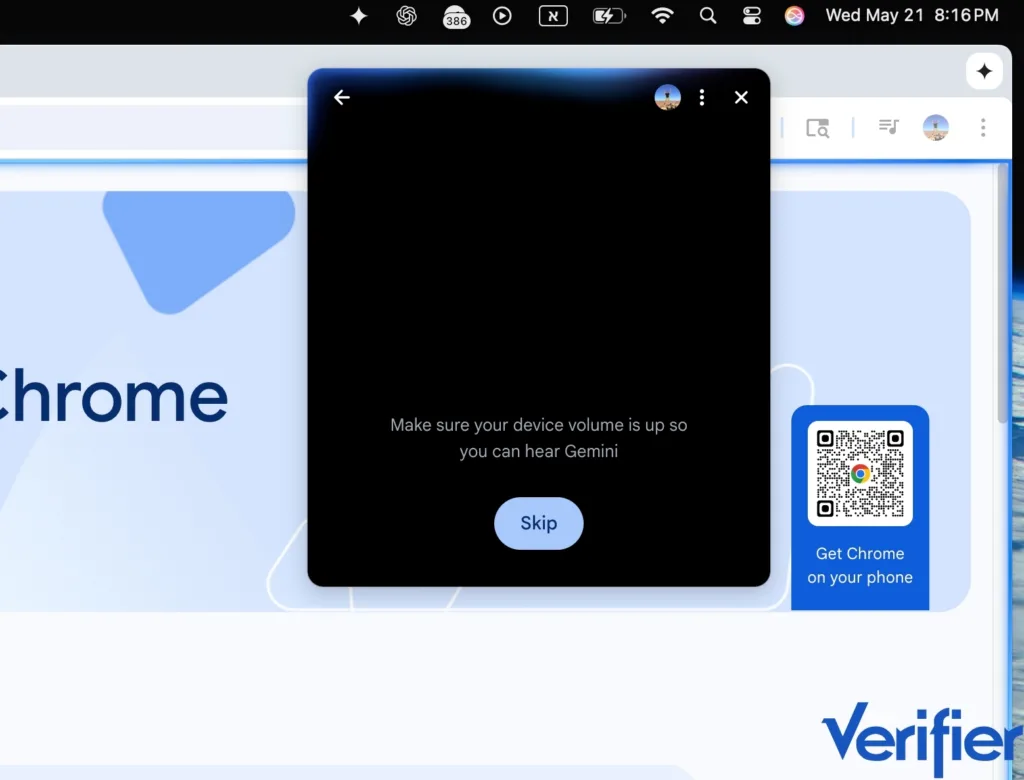Viewport: 1024px width, 780px height.
Task: Click the date and time display
Action: (x=912, y=16)
